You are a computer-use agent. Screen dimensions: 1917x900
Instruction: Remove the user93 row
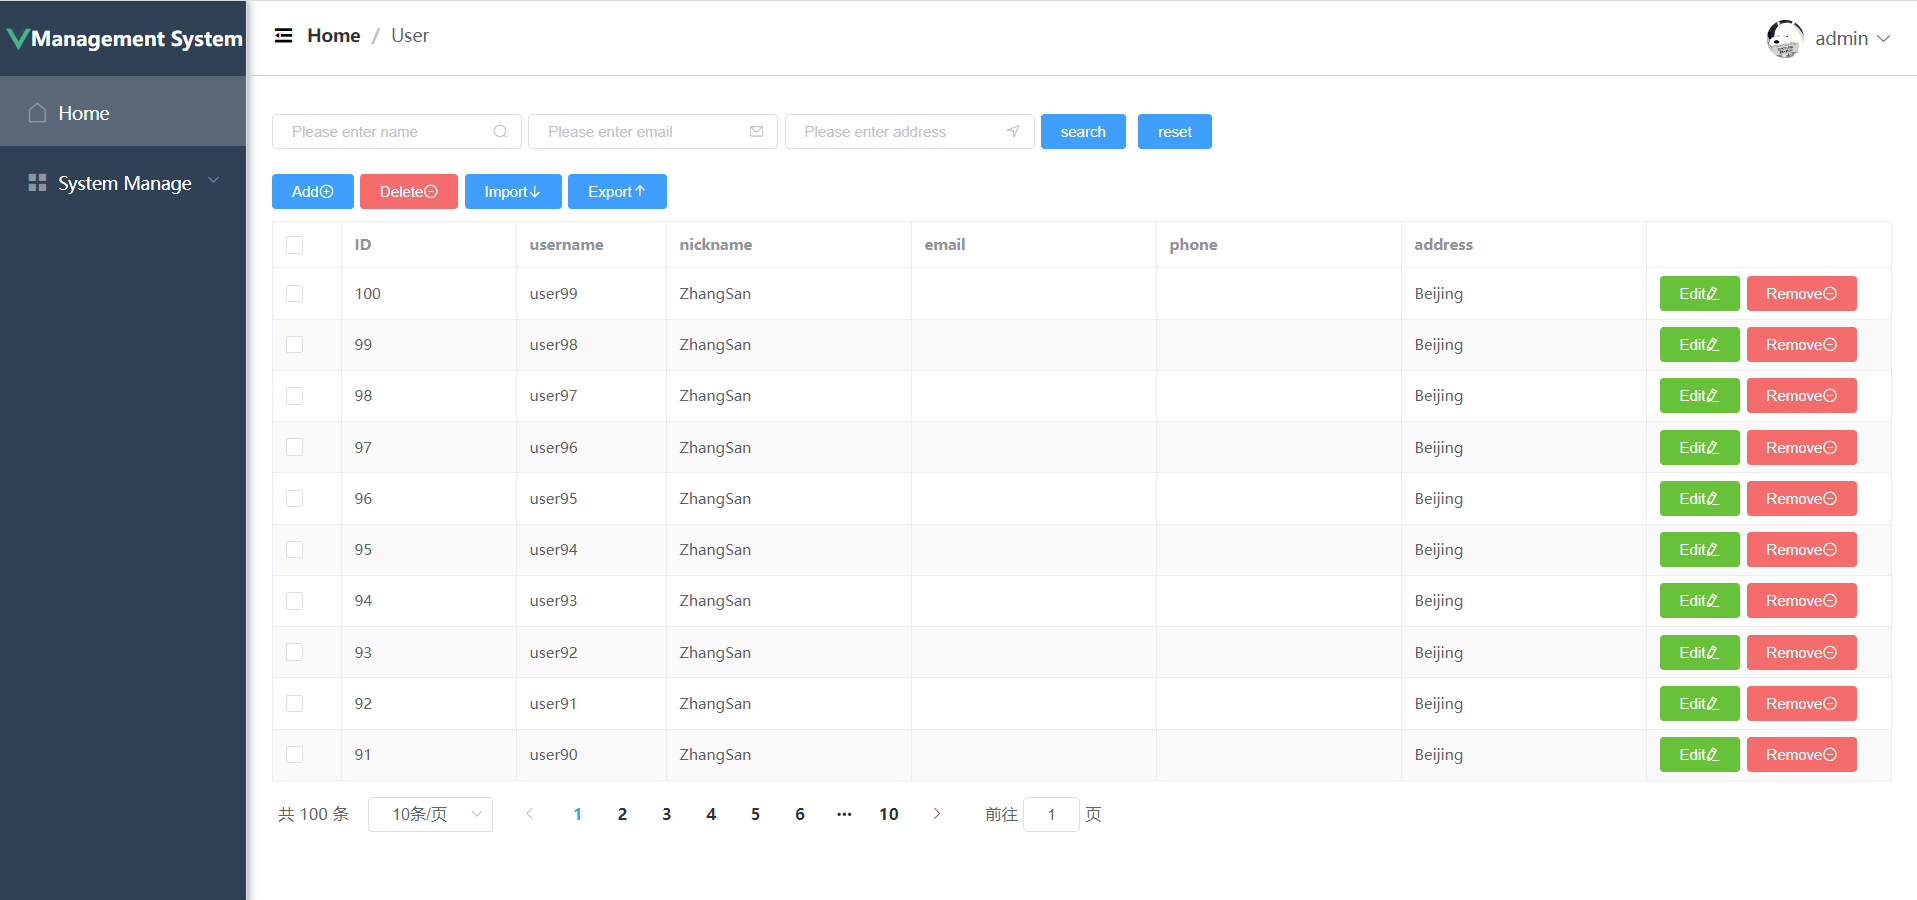point(1801,601)
